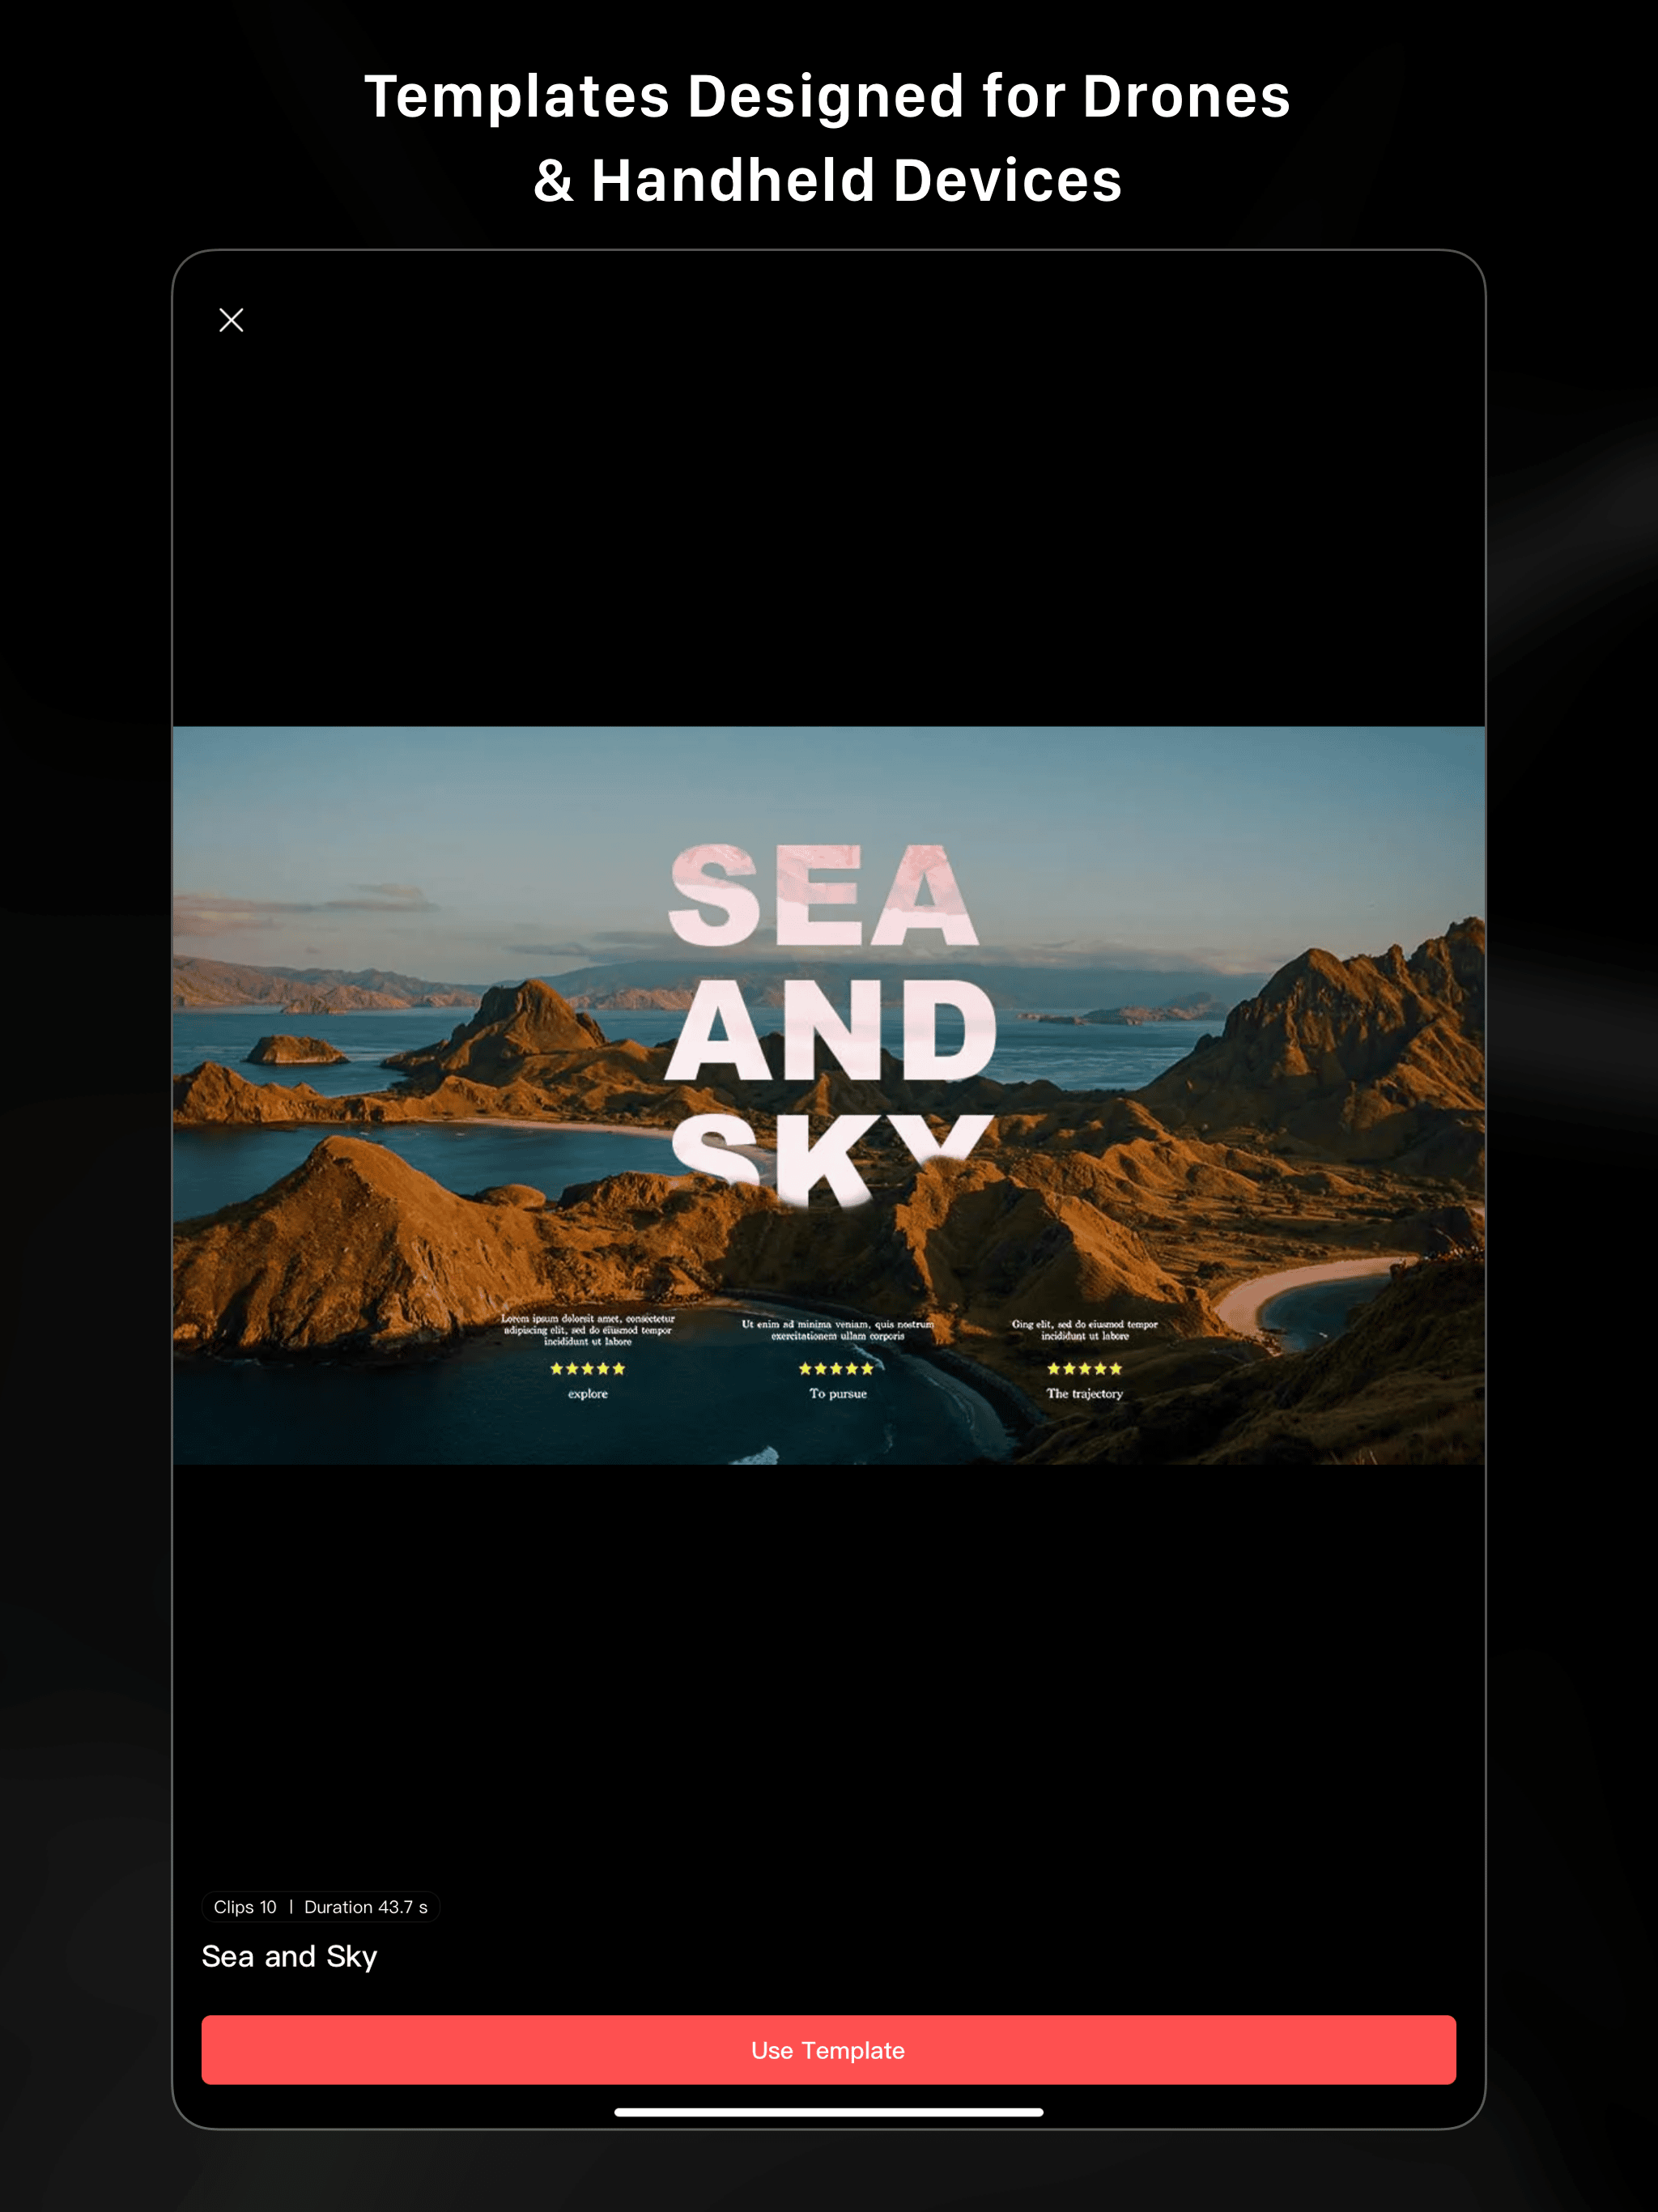Tap the black area above the video
Viewport: 1658px width, 2212px height.
pos(828,520)
